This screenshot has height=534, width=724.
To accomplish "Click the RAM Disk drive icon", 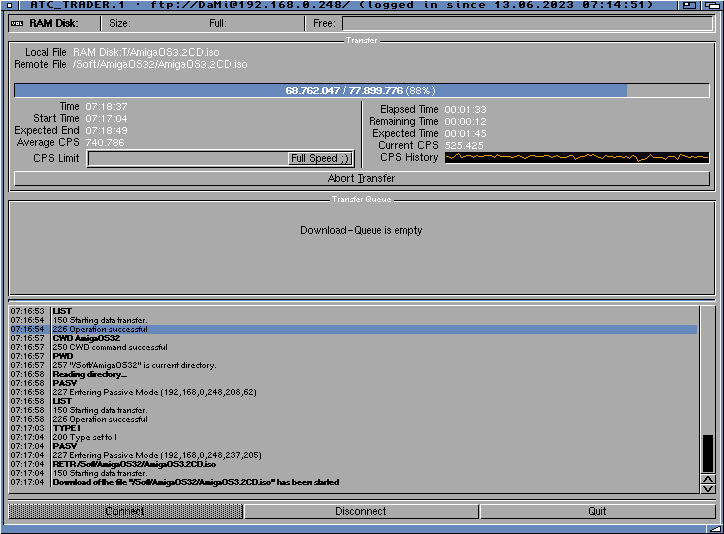I will point(16,23).
